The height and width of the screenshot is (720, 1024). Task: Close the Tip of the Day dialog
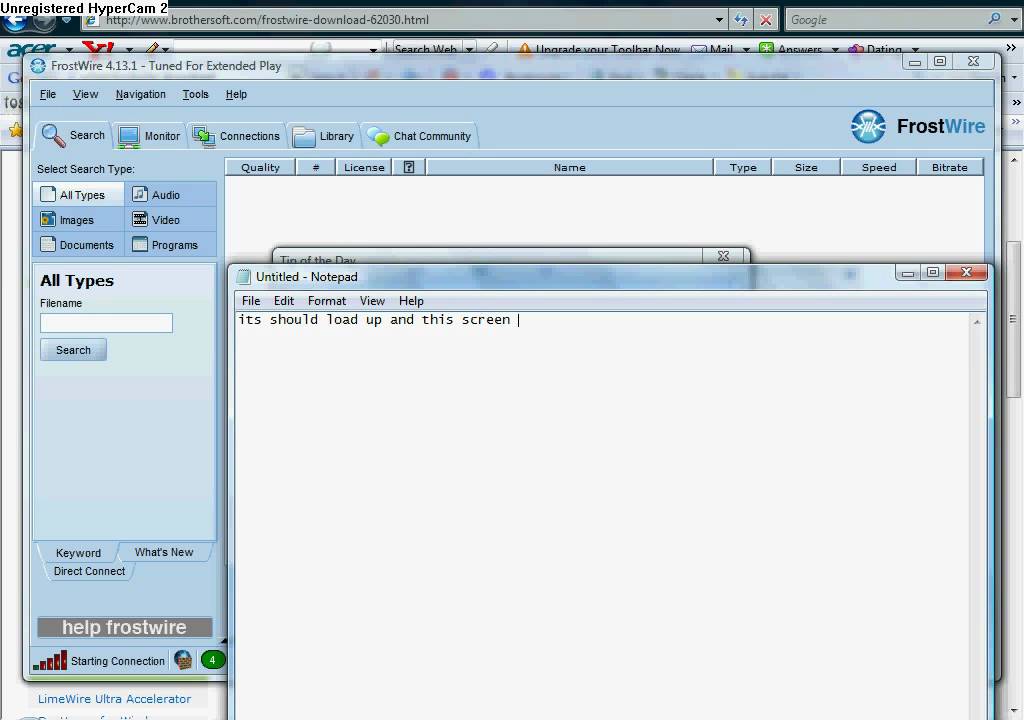(724, 256)
